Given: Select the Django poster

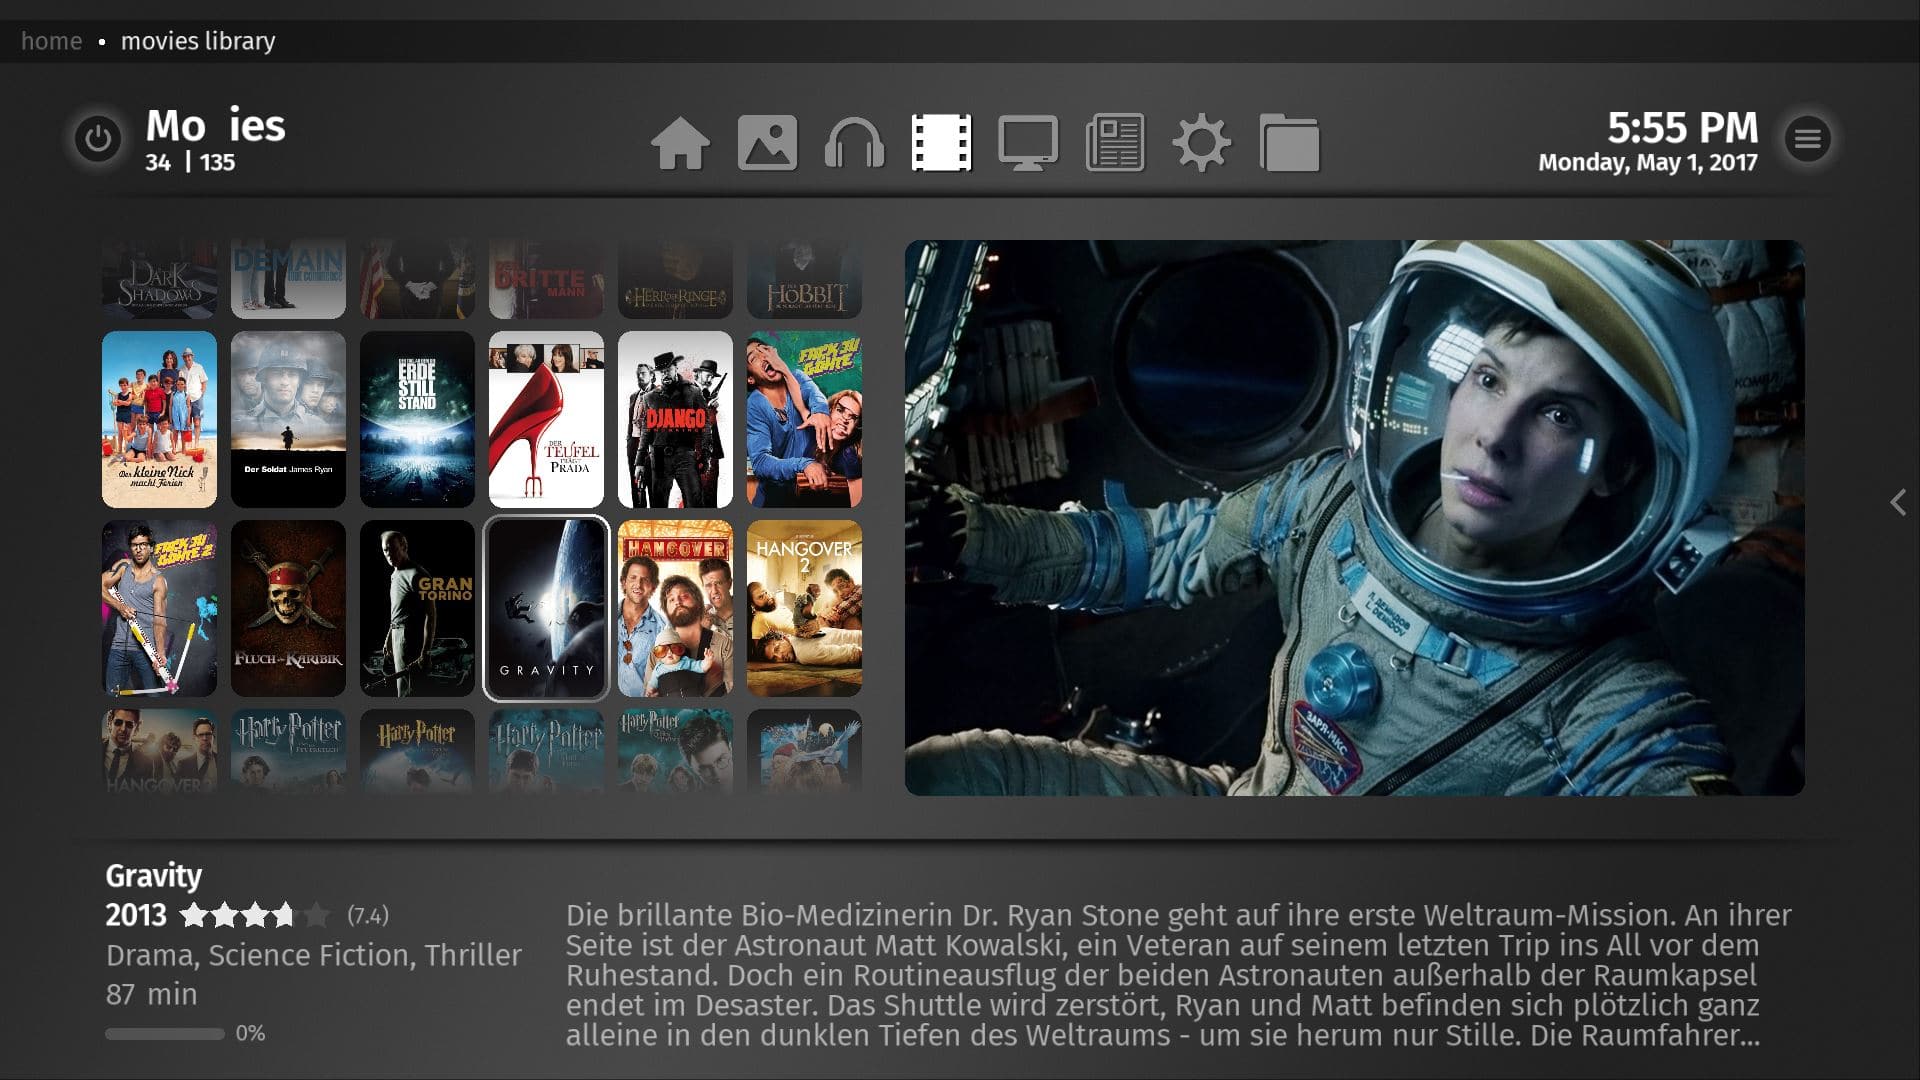Looking at the screenshot, I should [675, 420].
